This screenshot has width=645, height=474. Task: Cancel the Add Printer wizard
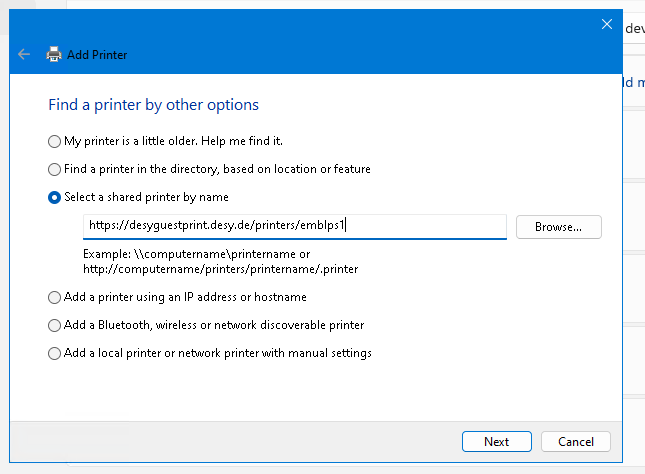pyautogui.click(x=575, y=441)
